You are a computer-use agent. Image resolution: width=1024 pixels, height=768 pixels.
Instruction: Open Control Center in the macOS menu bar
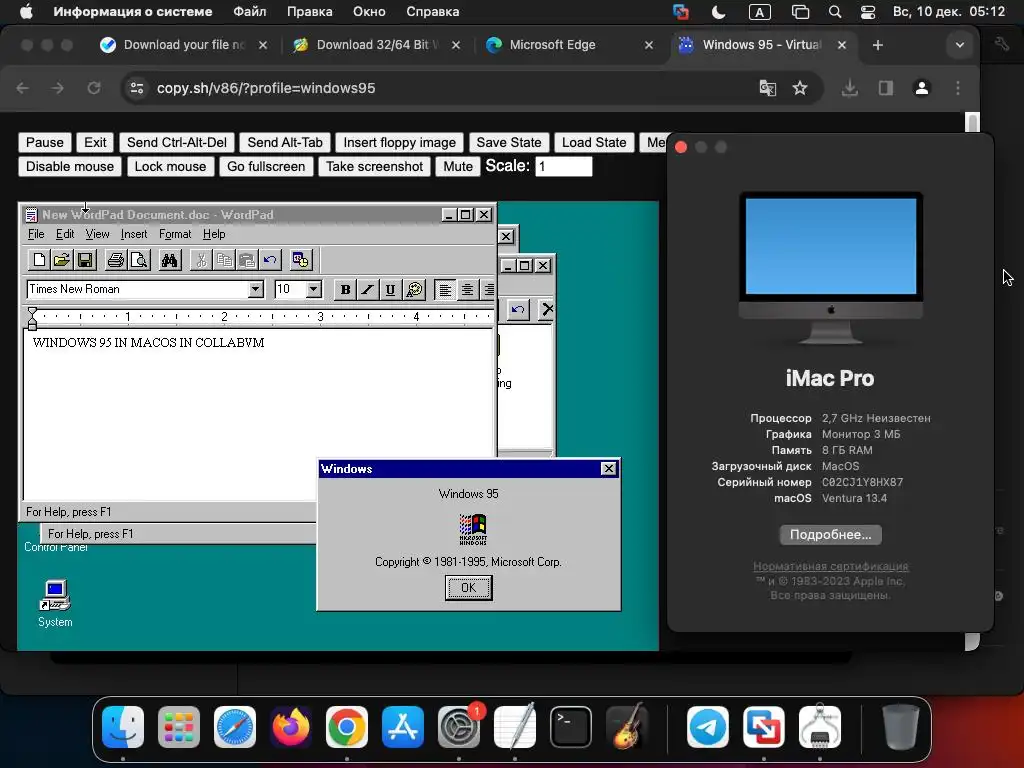867,12
